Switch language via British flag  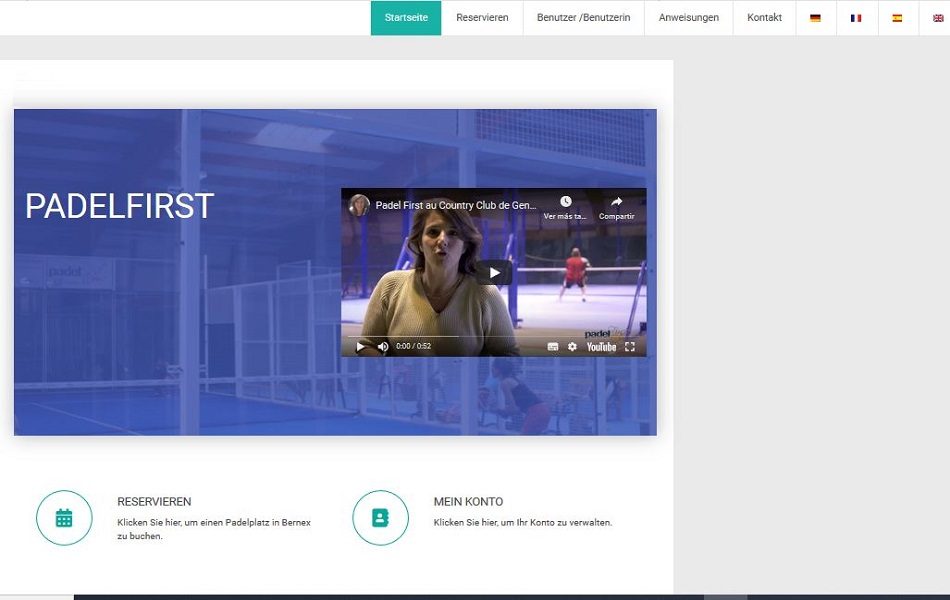coord(938,18)
